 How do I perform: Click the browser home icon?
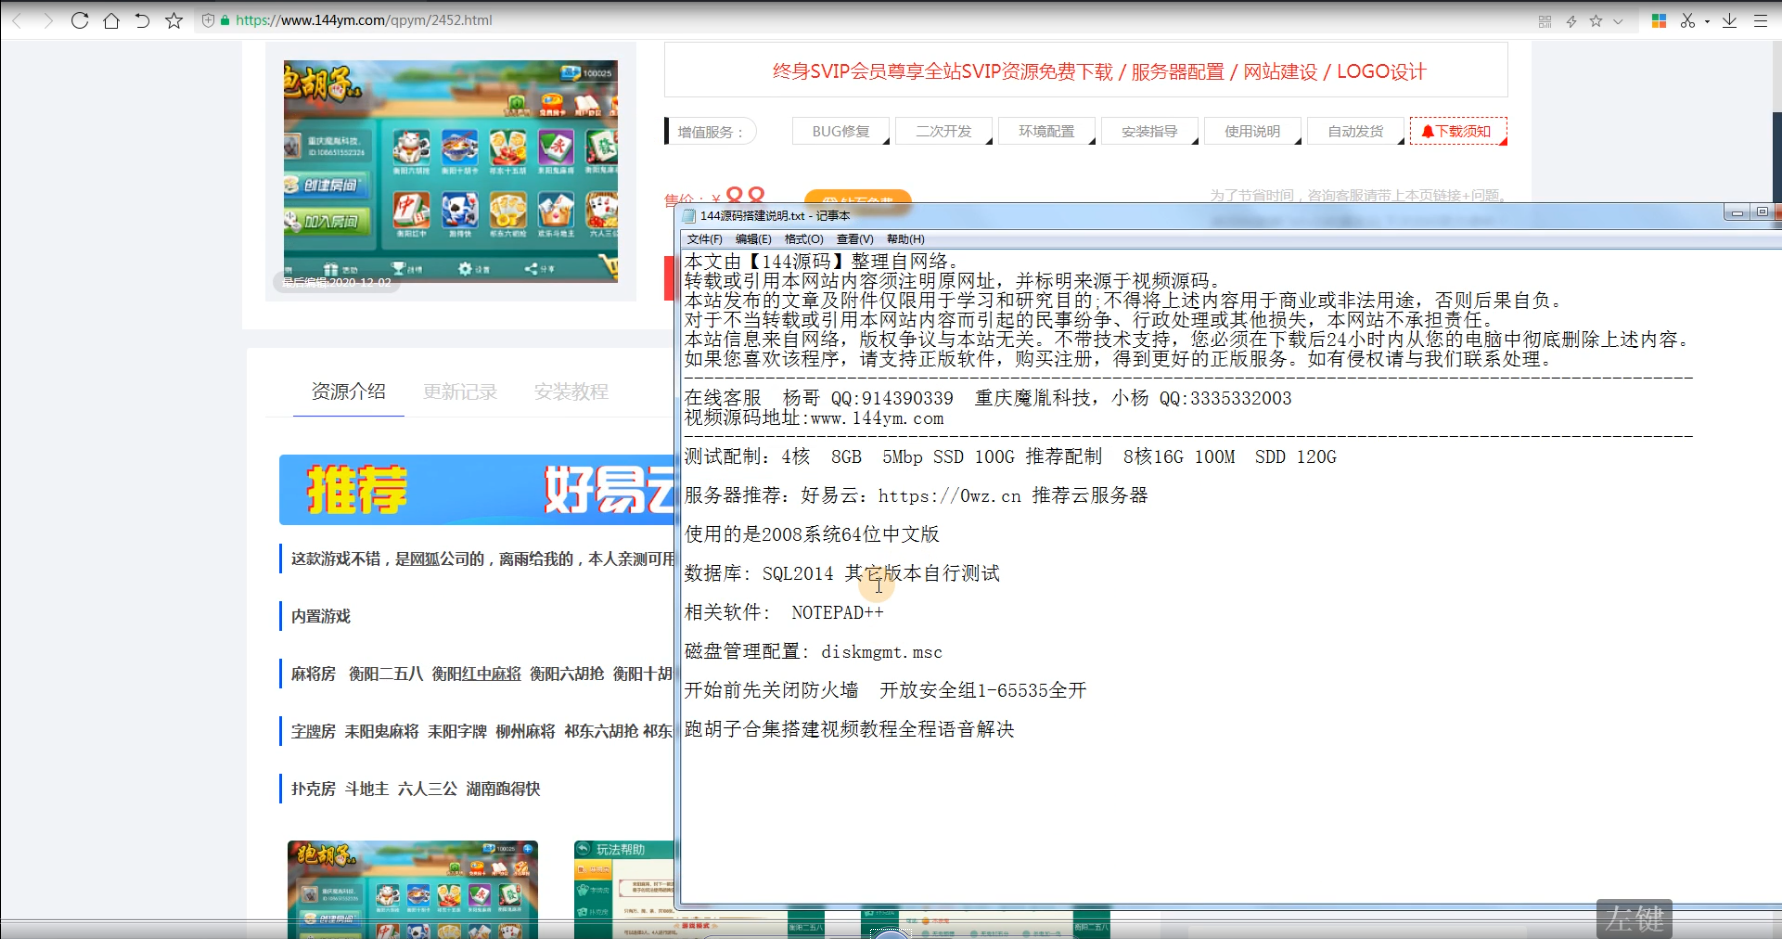pyautogui.click(x=110, y=19)
